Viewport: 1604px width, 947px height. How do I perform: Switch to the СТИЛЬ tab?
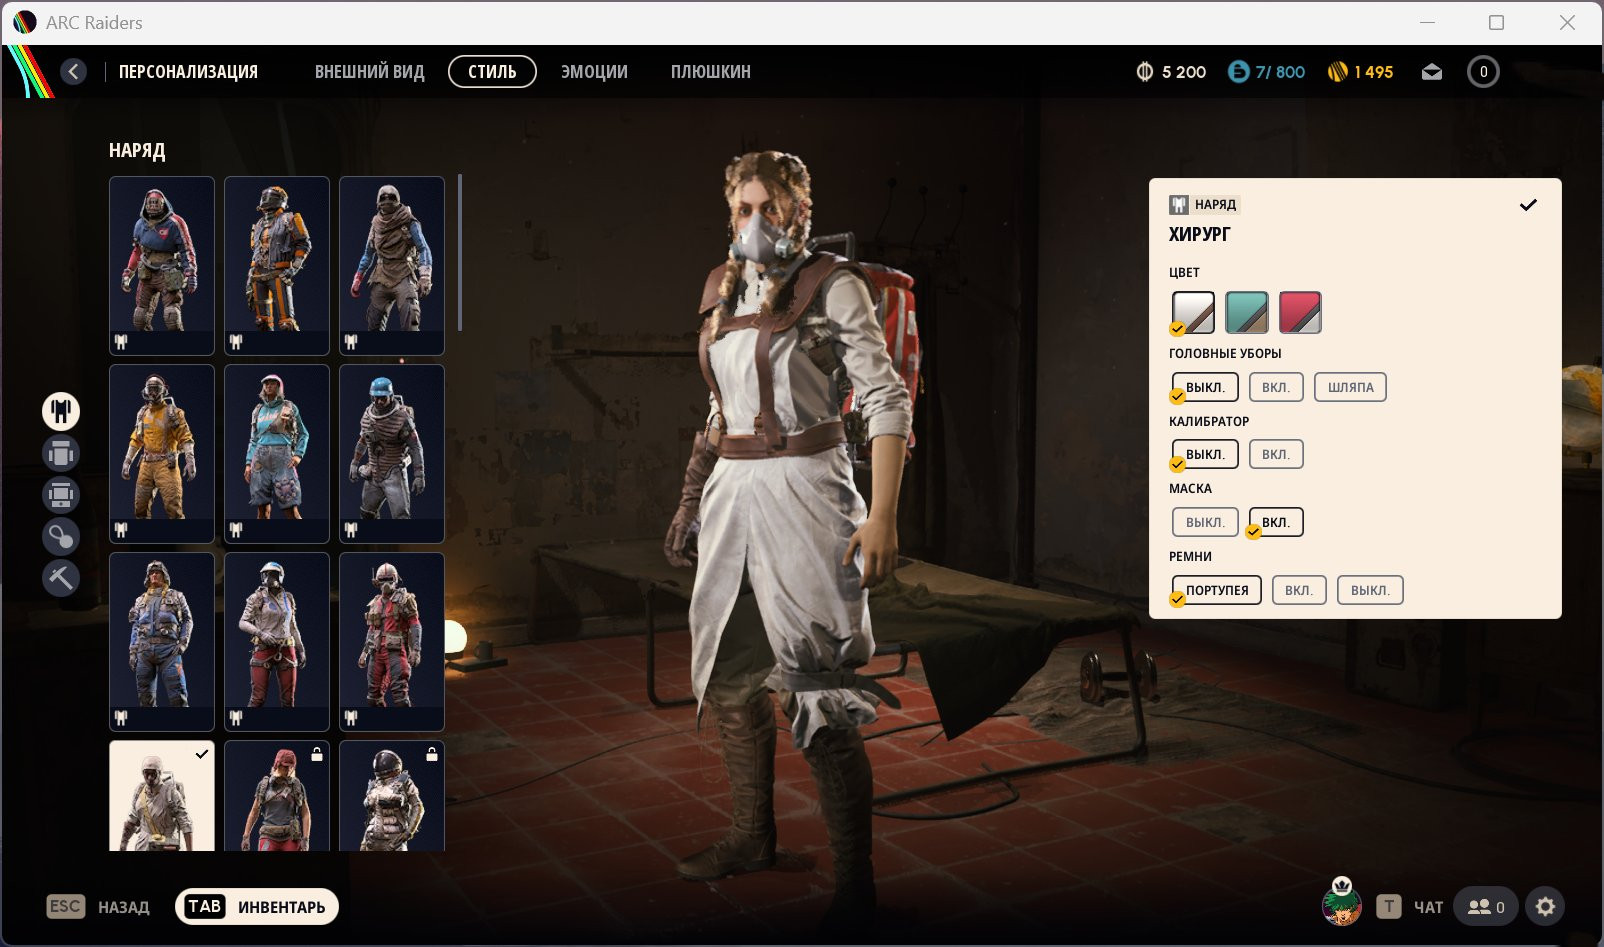pyautogui.click(x=493, y=72)
